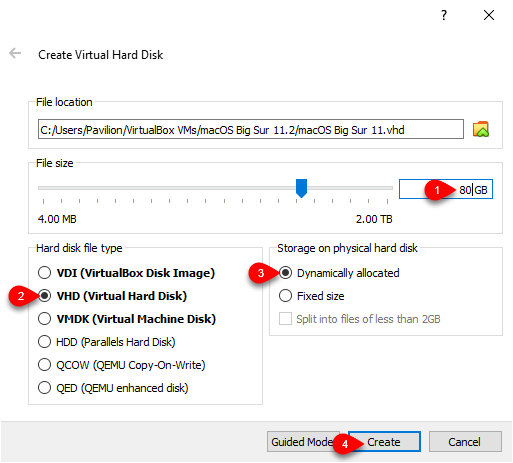Click the file location path field

coord(251,129)
